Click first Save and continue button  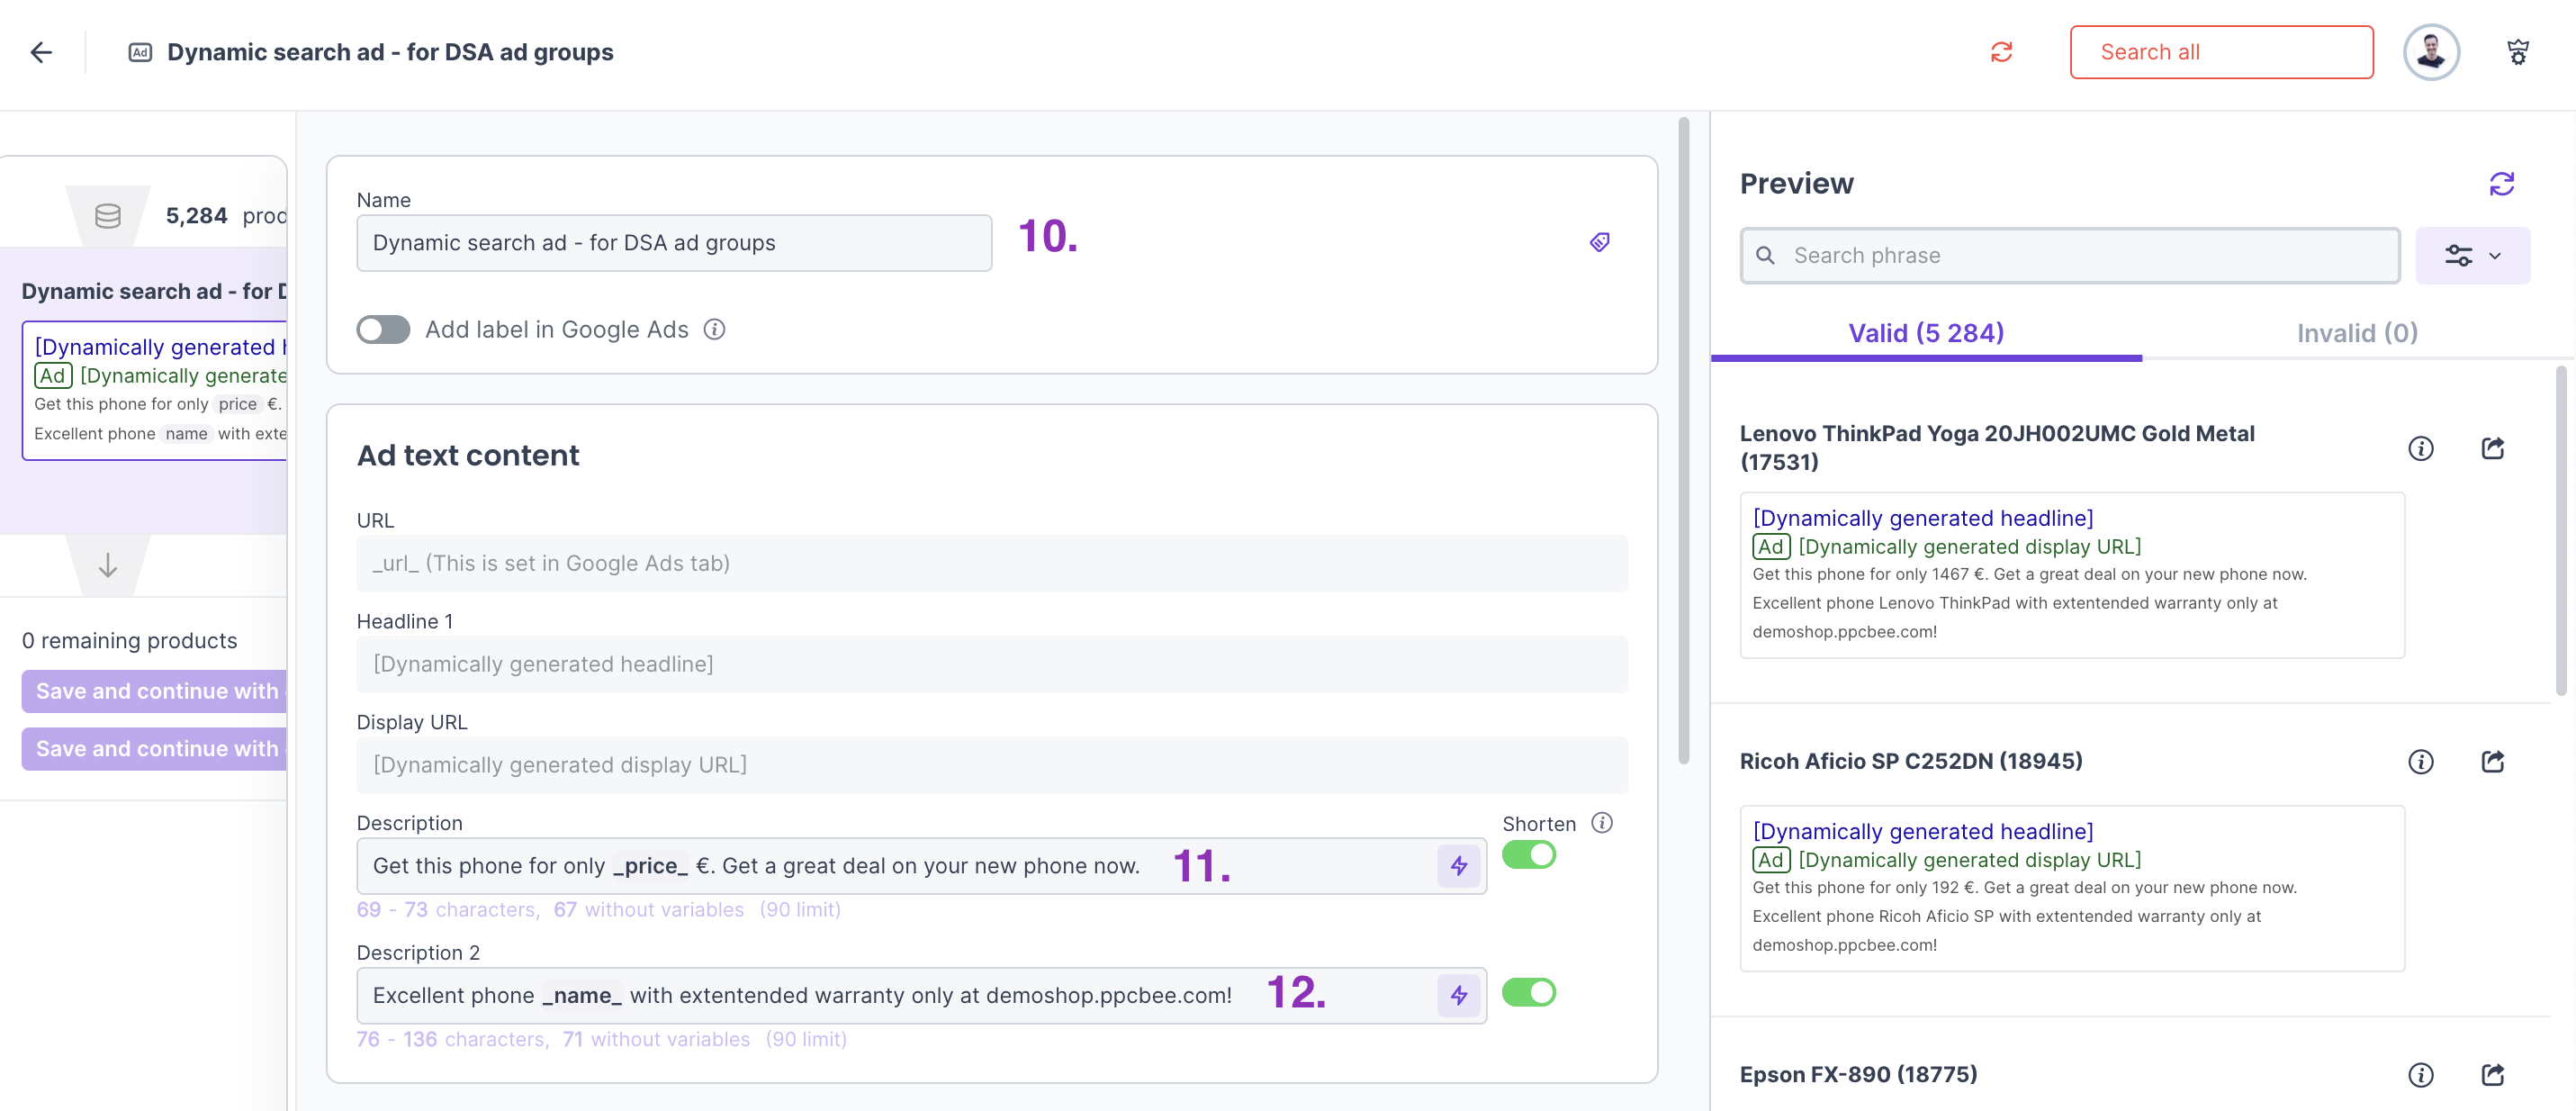click(x=155, y=691)
